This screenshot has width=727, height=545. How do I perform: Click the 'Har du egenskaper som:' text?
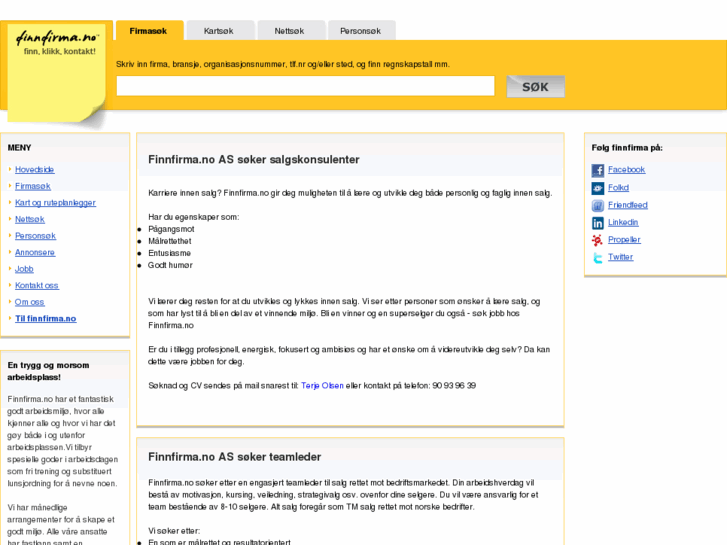click(194, 217)
